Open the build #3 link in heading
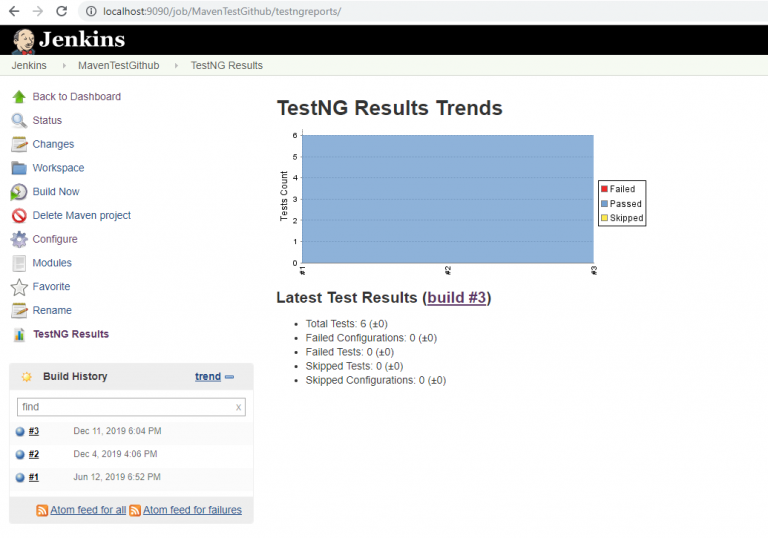Image resolution: width=768 pixels, height=538 pixels. point(456,297)
